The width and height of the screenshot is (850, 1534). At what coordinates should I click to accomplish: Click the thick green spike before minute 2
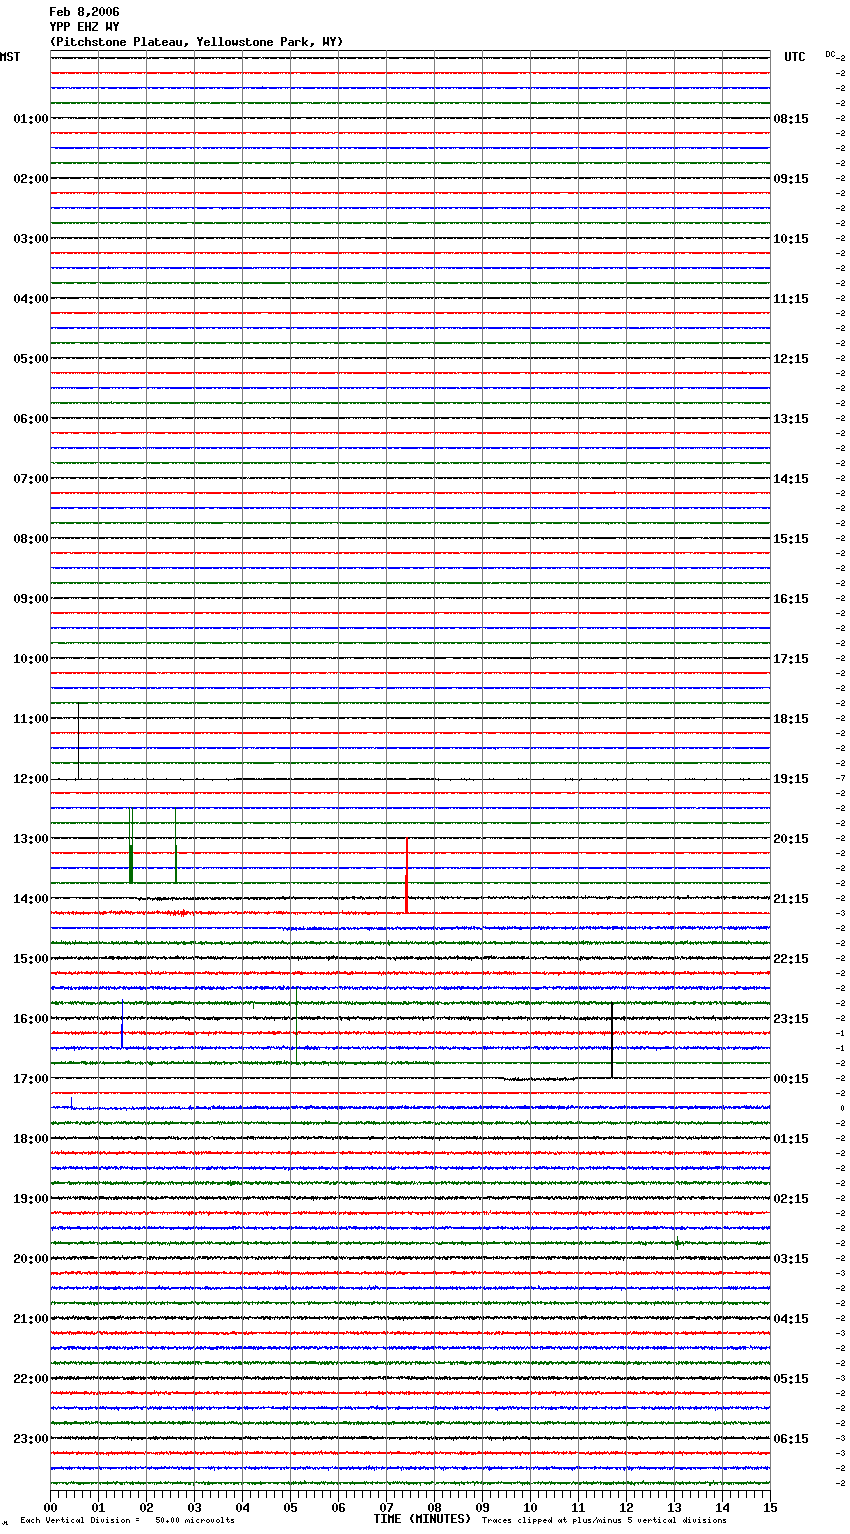click(x=131, y=846)
